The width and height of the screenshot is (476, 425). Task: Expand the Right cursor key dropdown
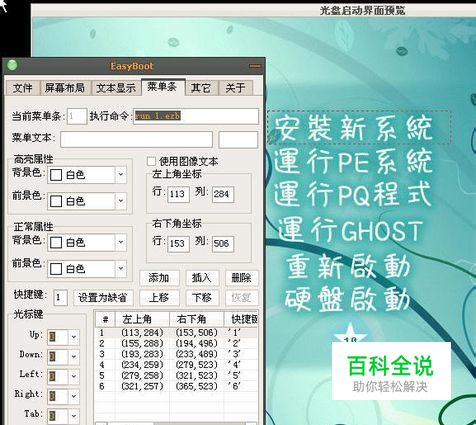pyautogui.click(x=74, y=396)
